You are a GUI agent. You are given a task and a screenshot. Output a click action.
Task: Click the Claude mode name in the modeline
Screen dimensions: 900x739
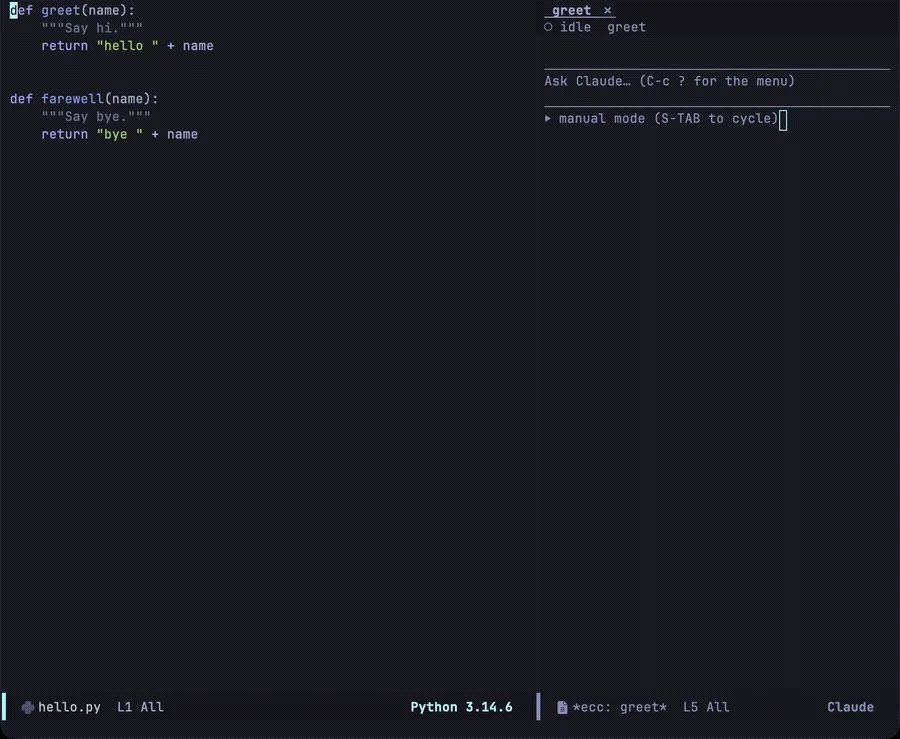(850, 707)
